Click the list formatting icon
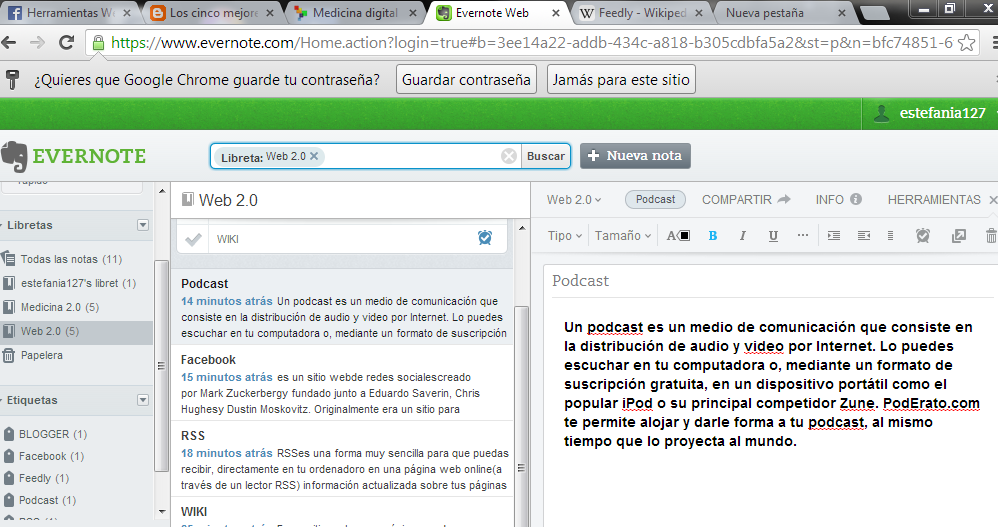 click(x=890, y=236)
